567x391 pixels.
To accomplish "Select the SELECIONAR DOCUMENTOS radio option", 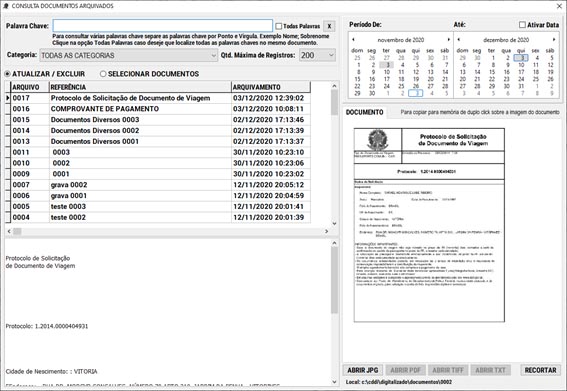I will [103, 74].
